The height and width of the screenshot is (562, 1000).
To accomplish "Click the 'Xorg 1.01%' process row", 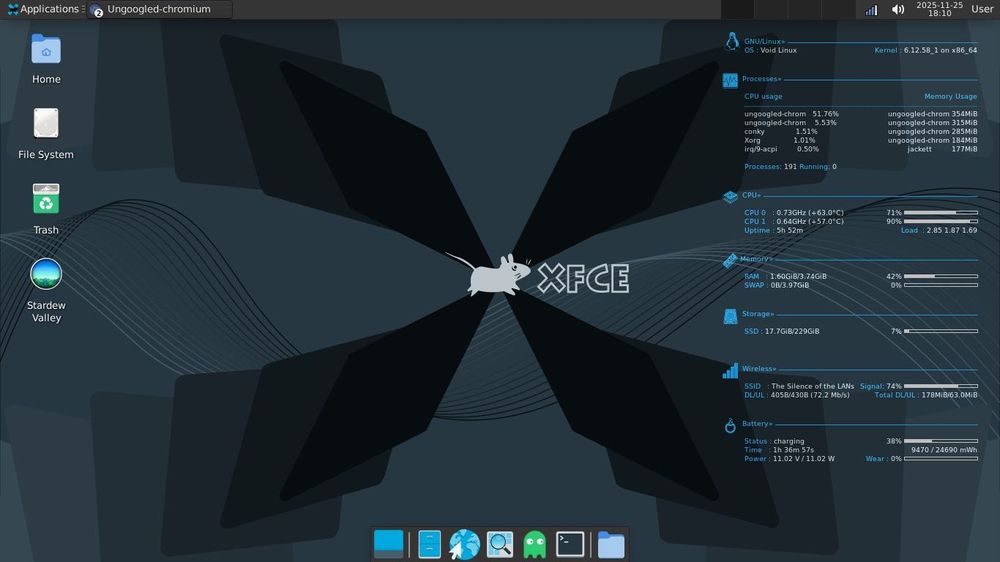I will point(779,140).
